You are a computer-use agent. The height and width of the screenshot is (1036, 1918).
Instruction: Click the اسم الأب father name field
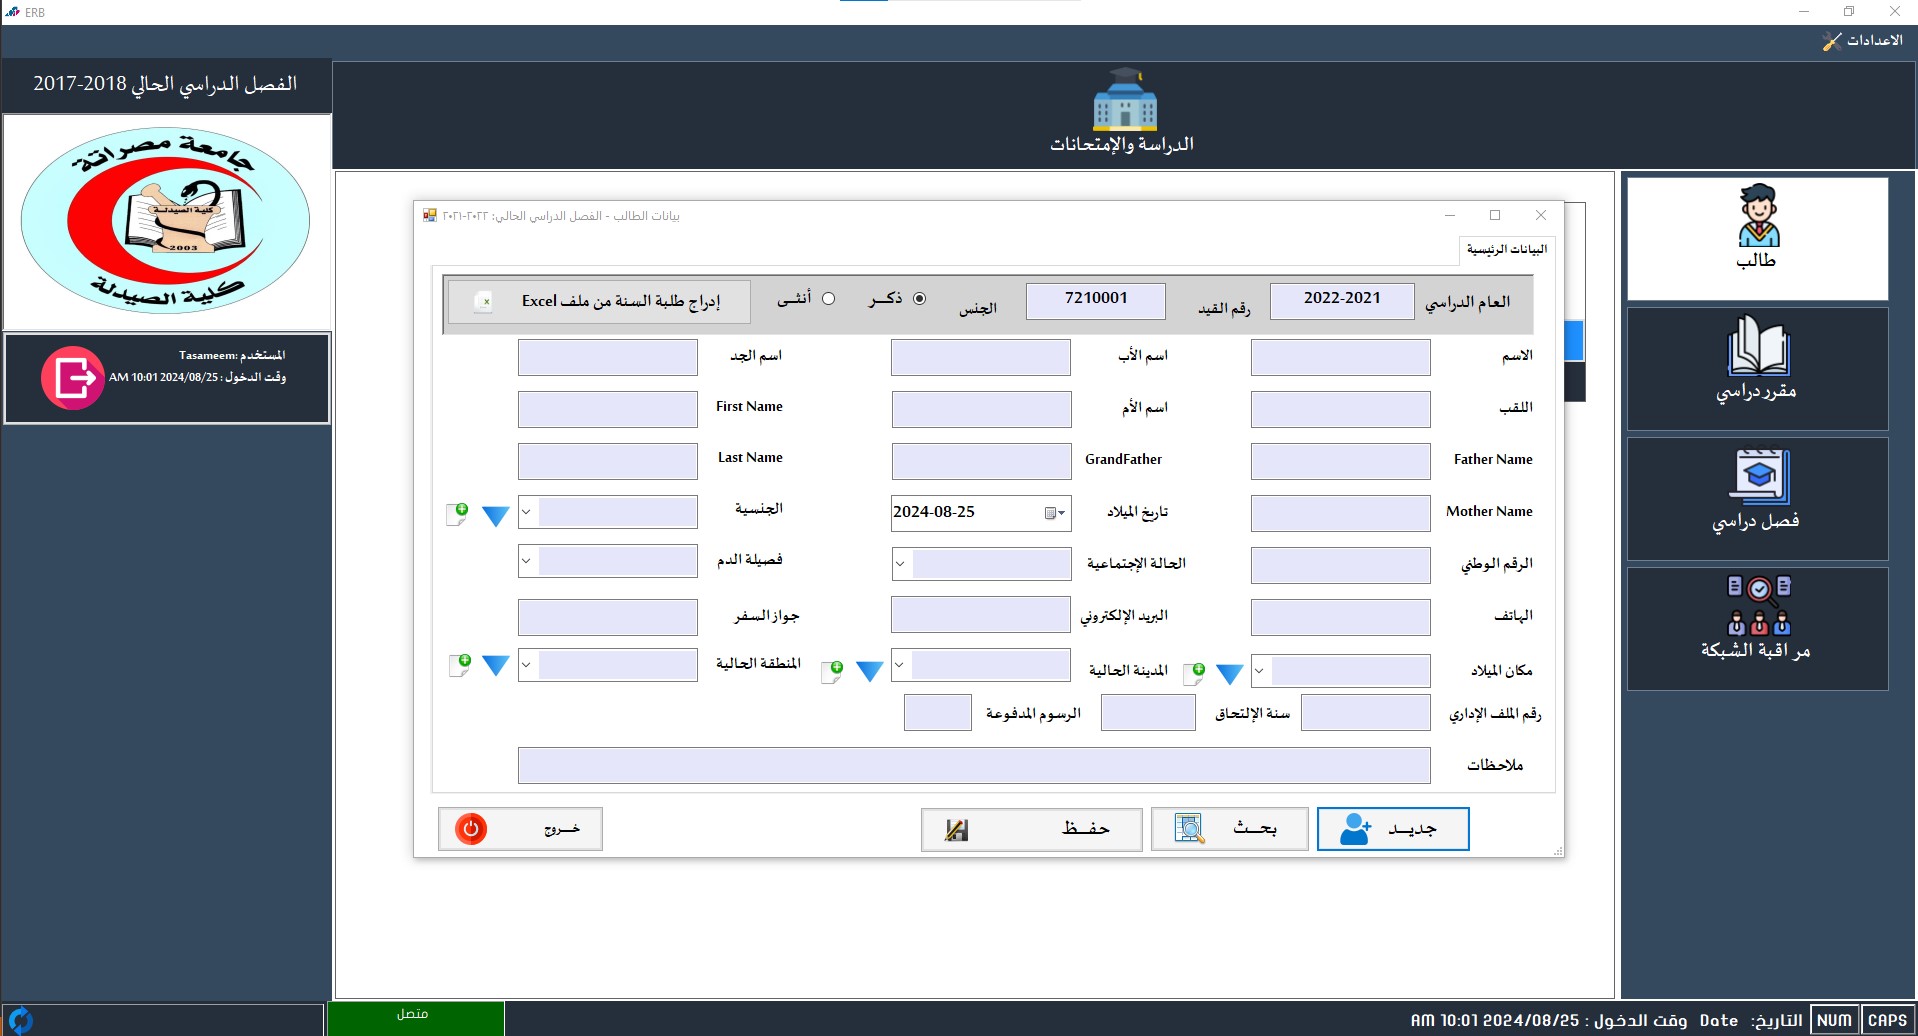(981, 357)
